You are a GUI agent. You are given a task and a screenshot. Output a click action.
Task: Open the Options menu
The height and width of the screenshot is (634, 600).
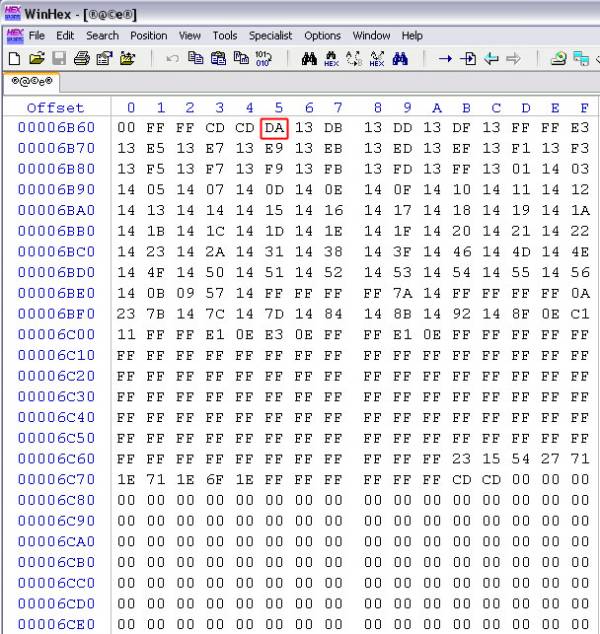pyautogui.click(x=322, y=36)
